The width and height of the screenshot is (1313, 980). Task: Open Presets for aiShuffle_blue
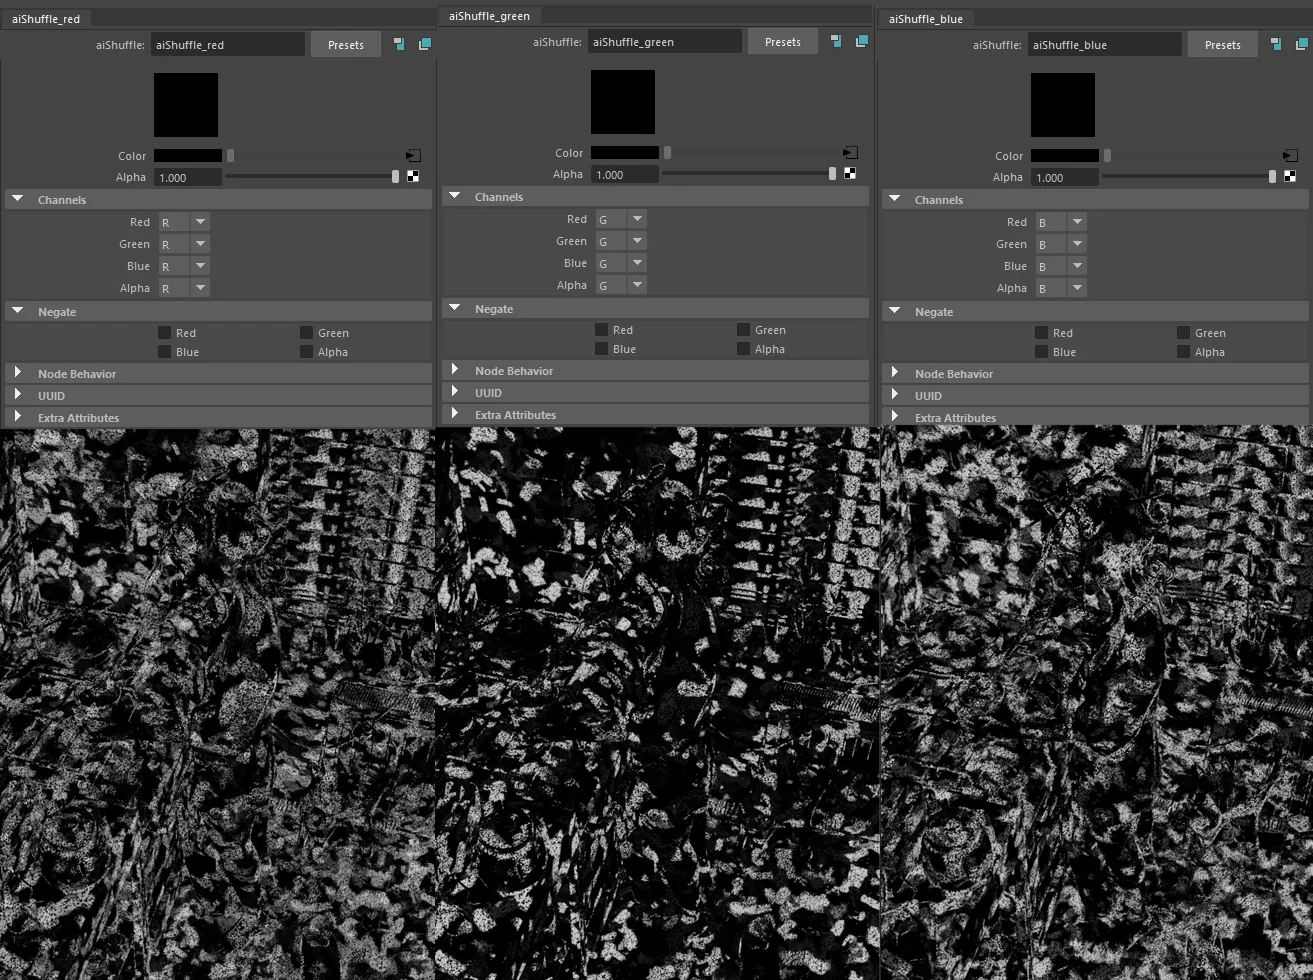1223,44
